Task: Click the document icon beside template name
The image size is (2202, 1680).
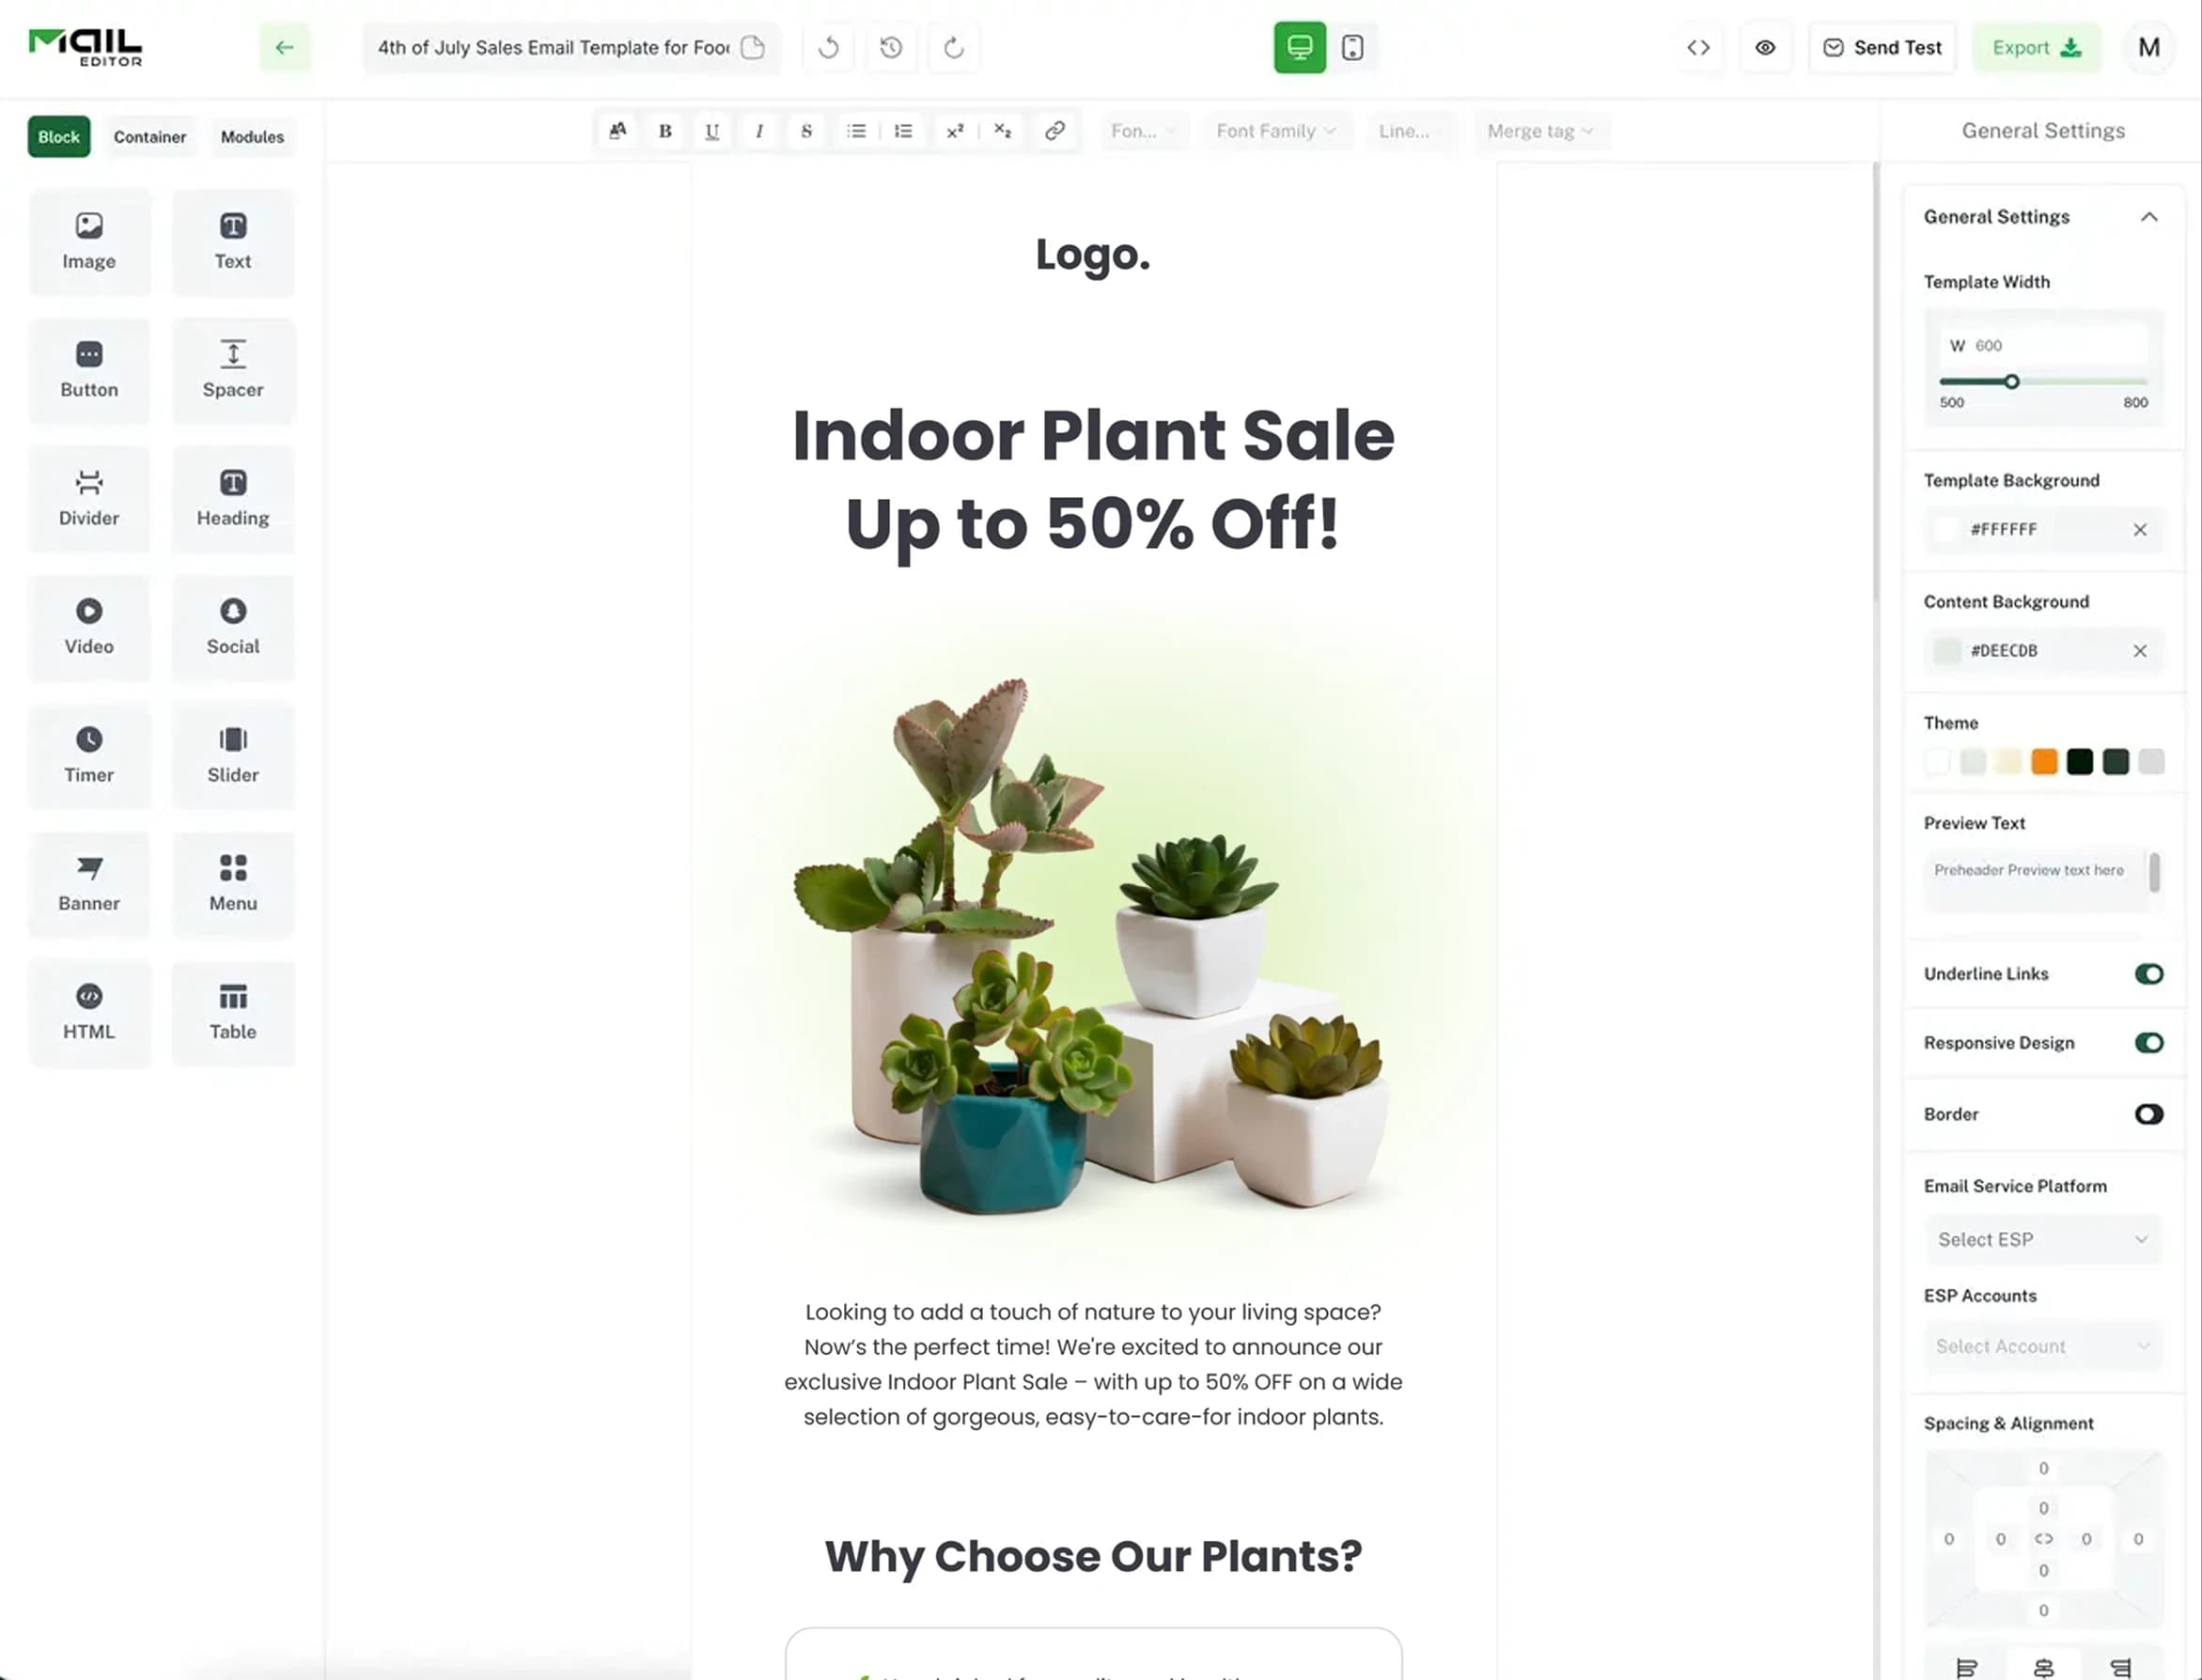Action: [x=752, y=47]
